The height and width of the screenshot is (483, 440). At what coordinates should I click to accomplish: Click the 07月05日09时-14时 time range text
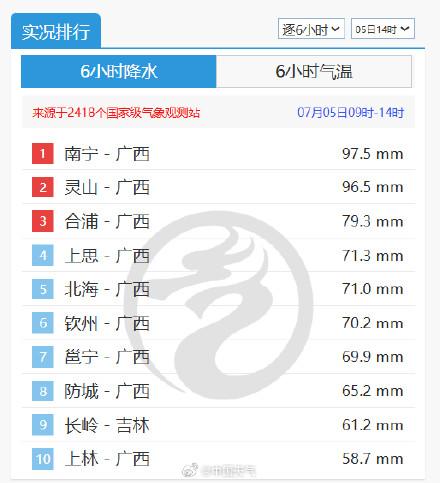coord(351,113)
